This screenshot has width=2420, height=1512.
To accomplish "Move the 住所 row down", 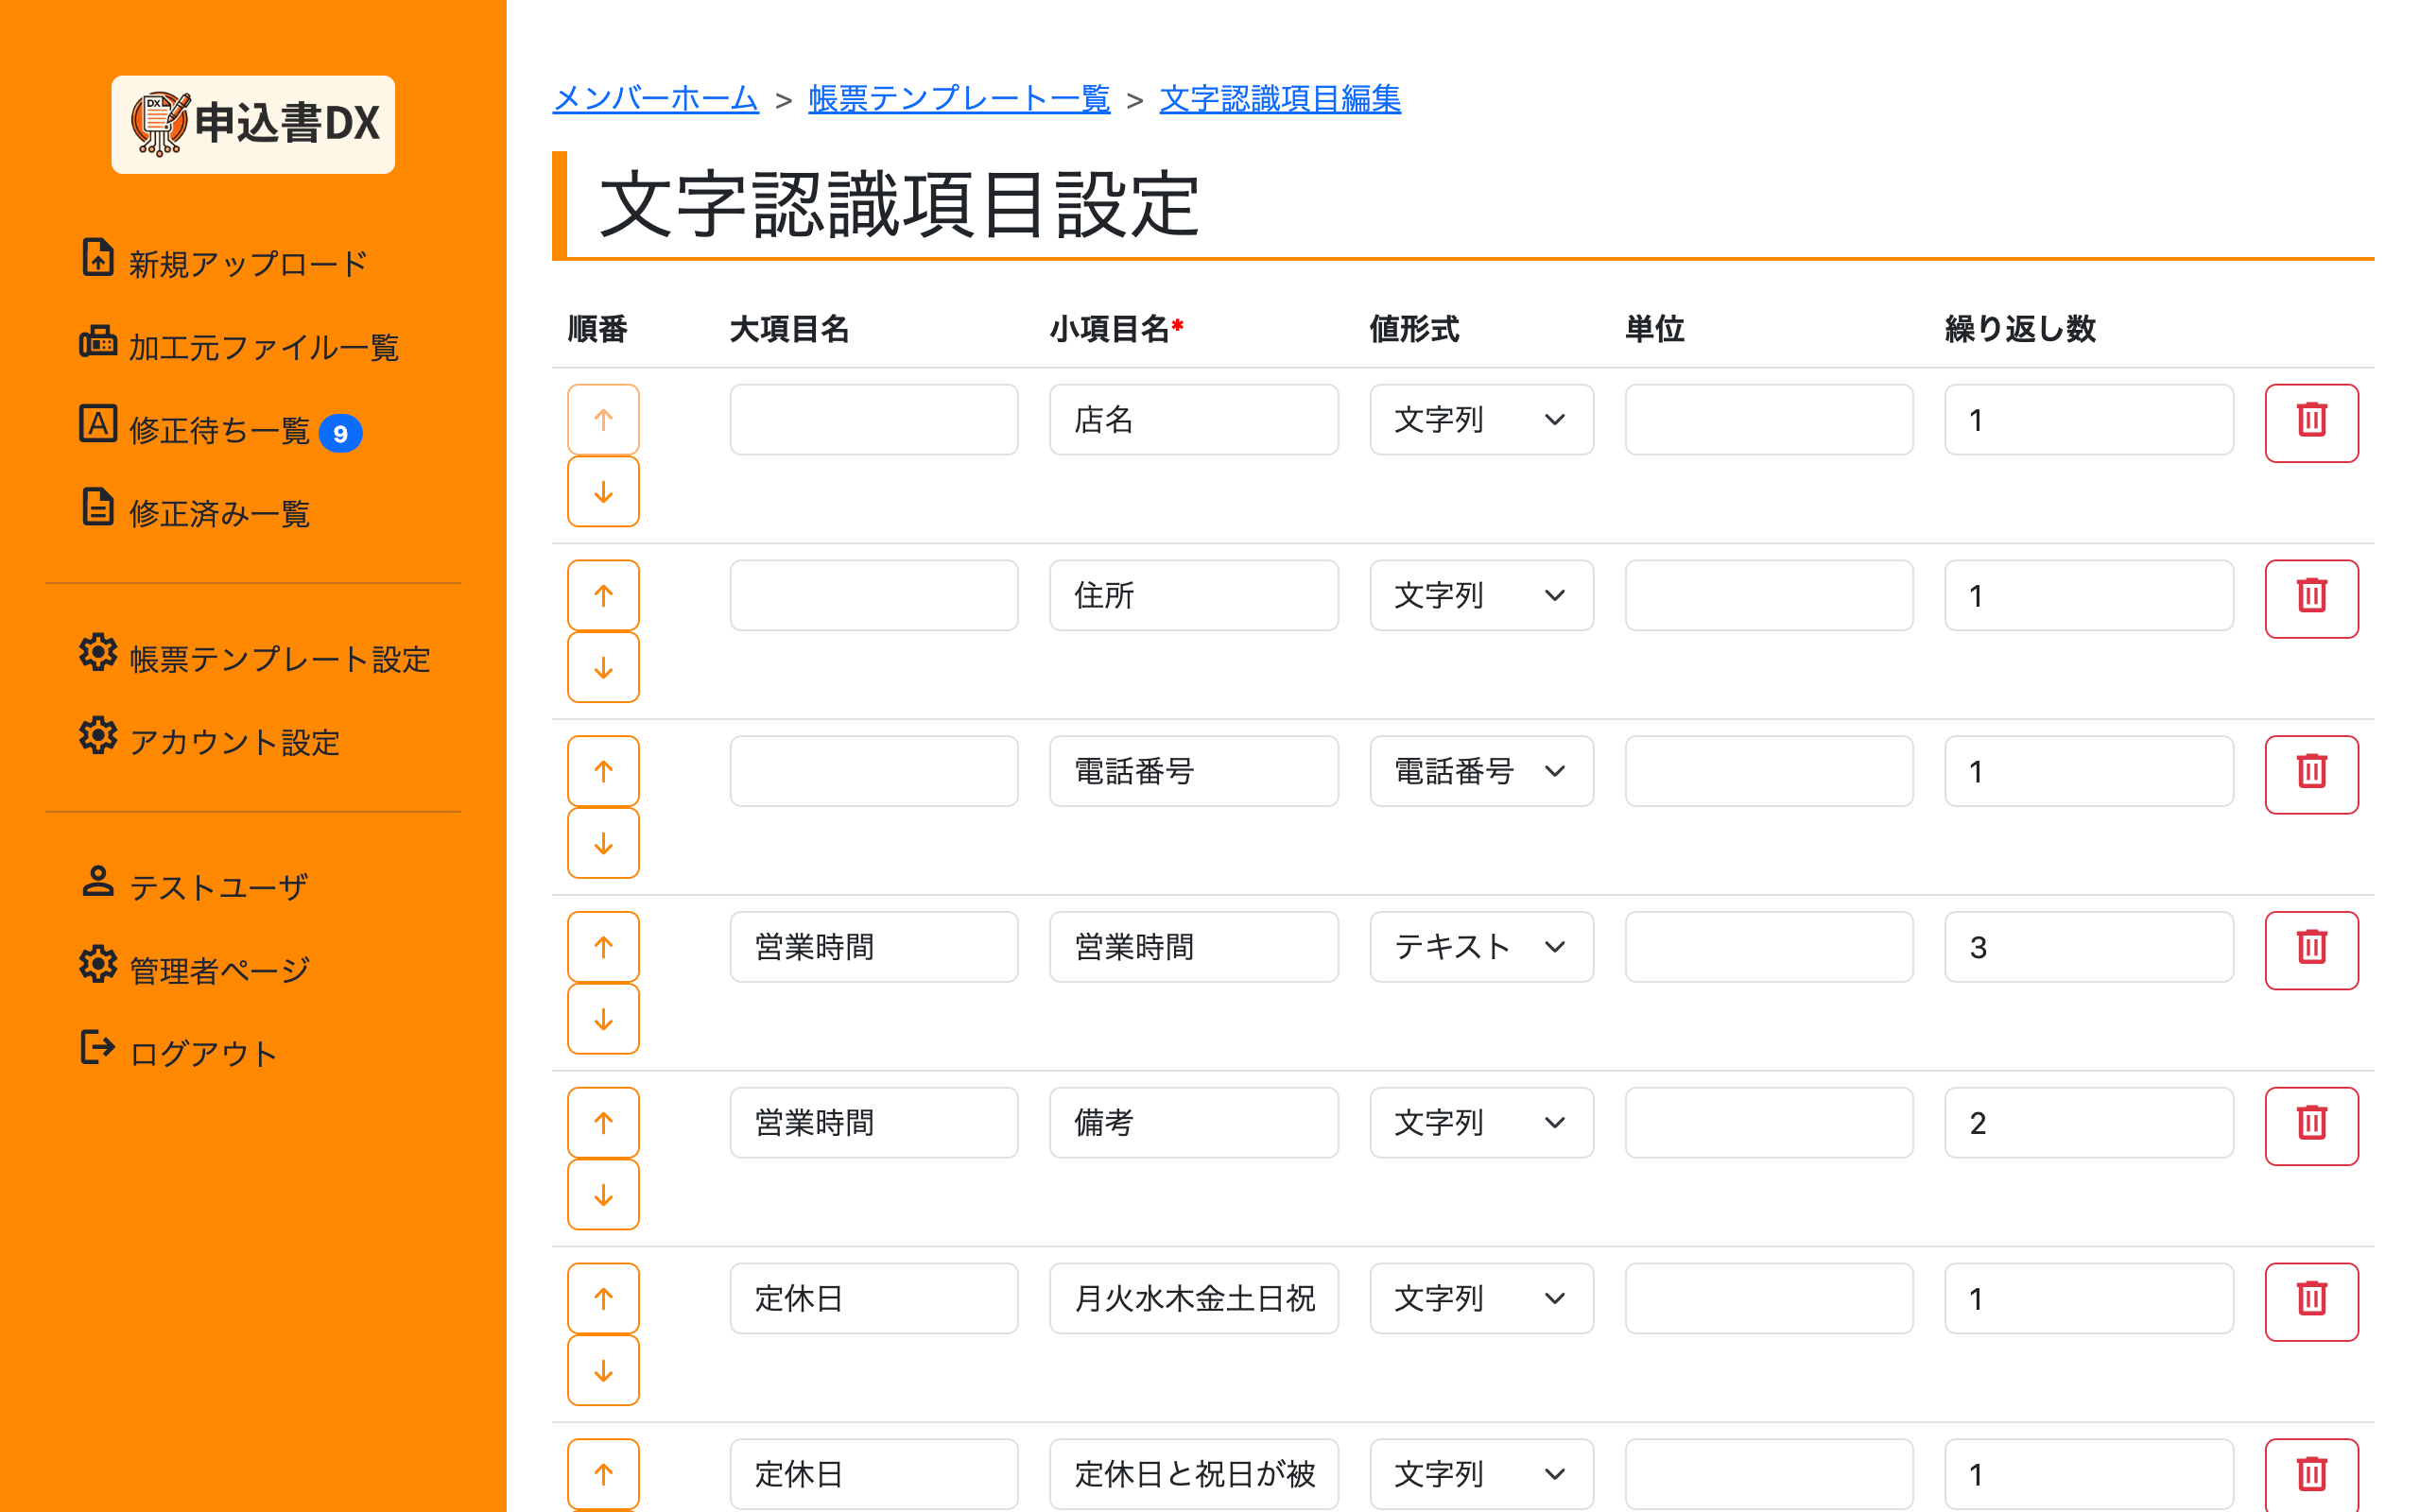I will pyautogui.click(x=603, y=667).
